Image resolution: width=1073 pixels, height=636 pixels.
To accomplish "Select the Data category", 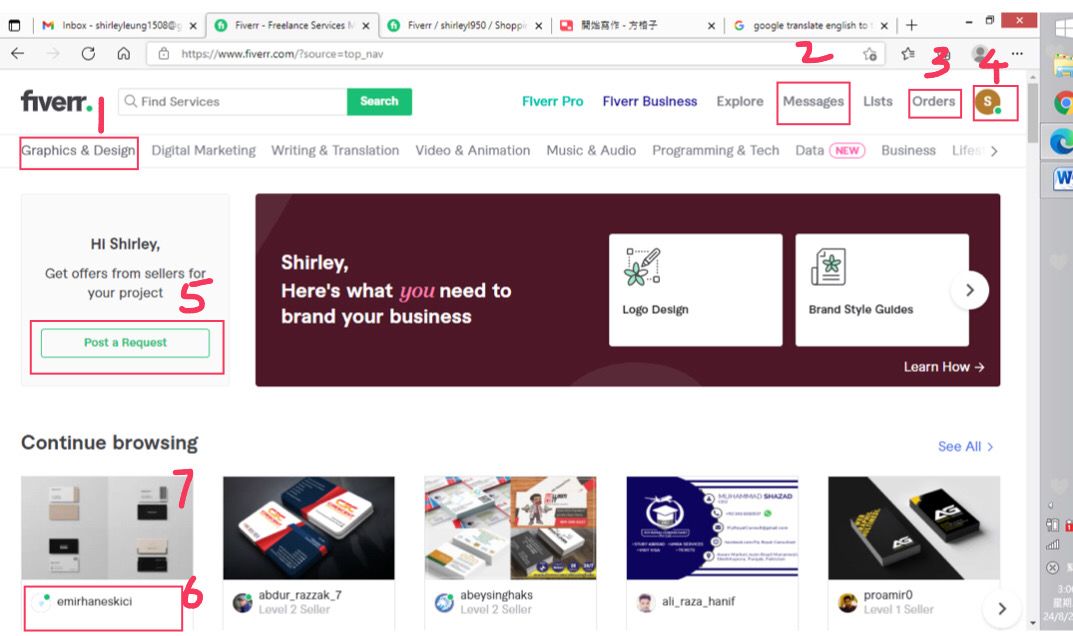I will pyautogui.click(x=810, y=151).
